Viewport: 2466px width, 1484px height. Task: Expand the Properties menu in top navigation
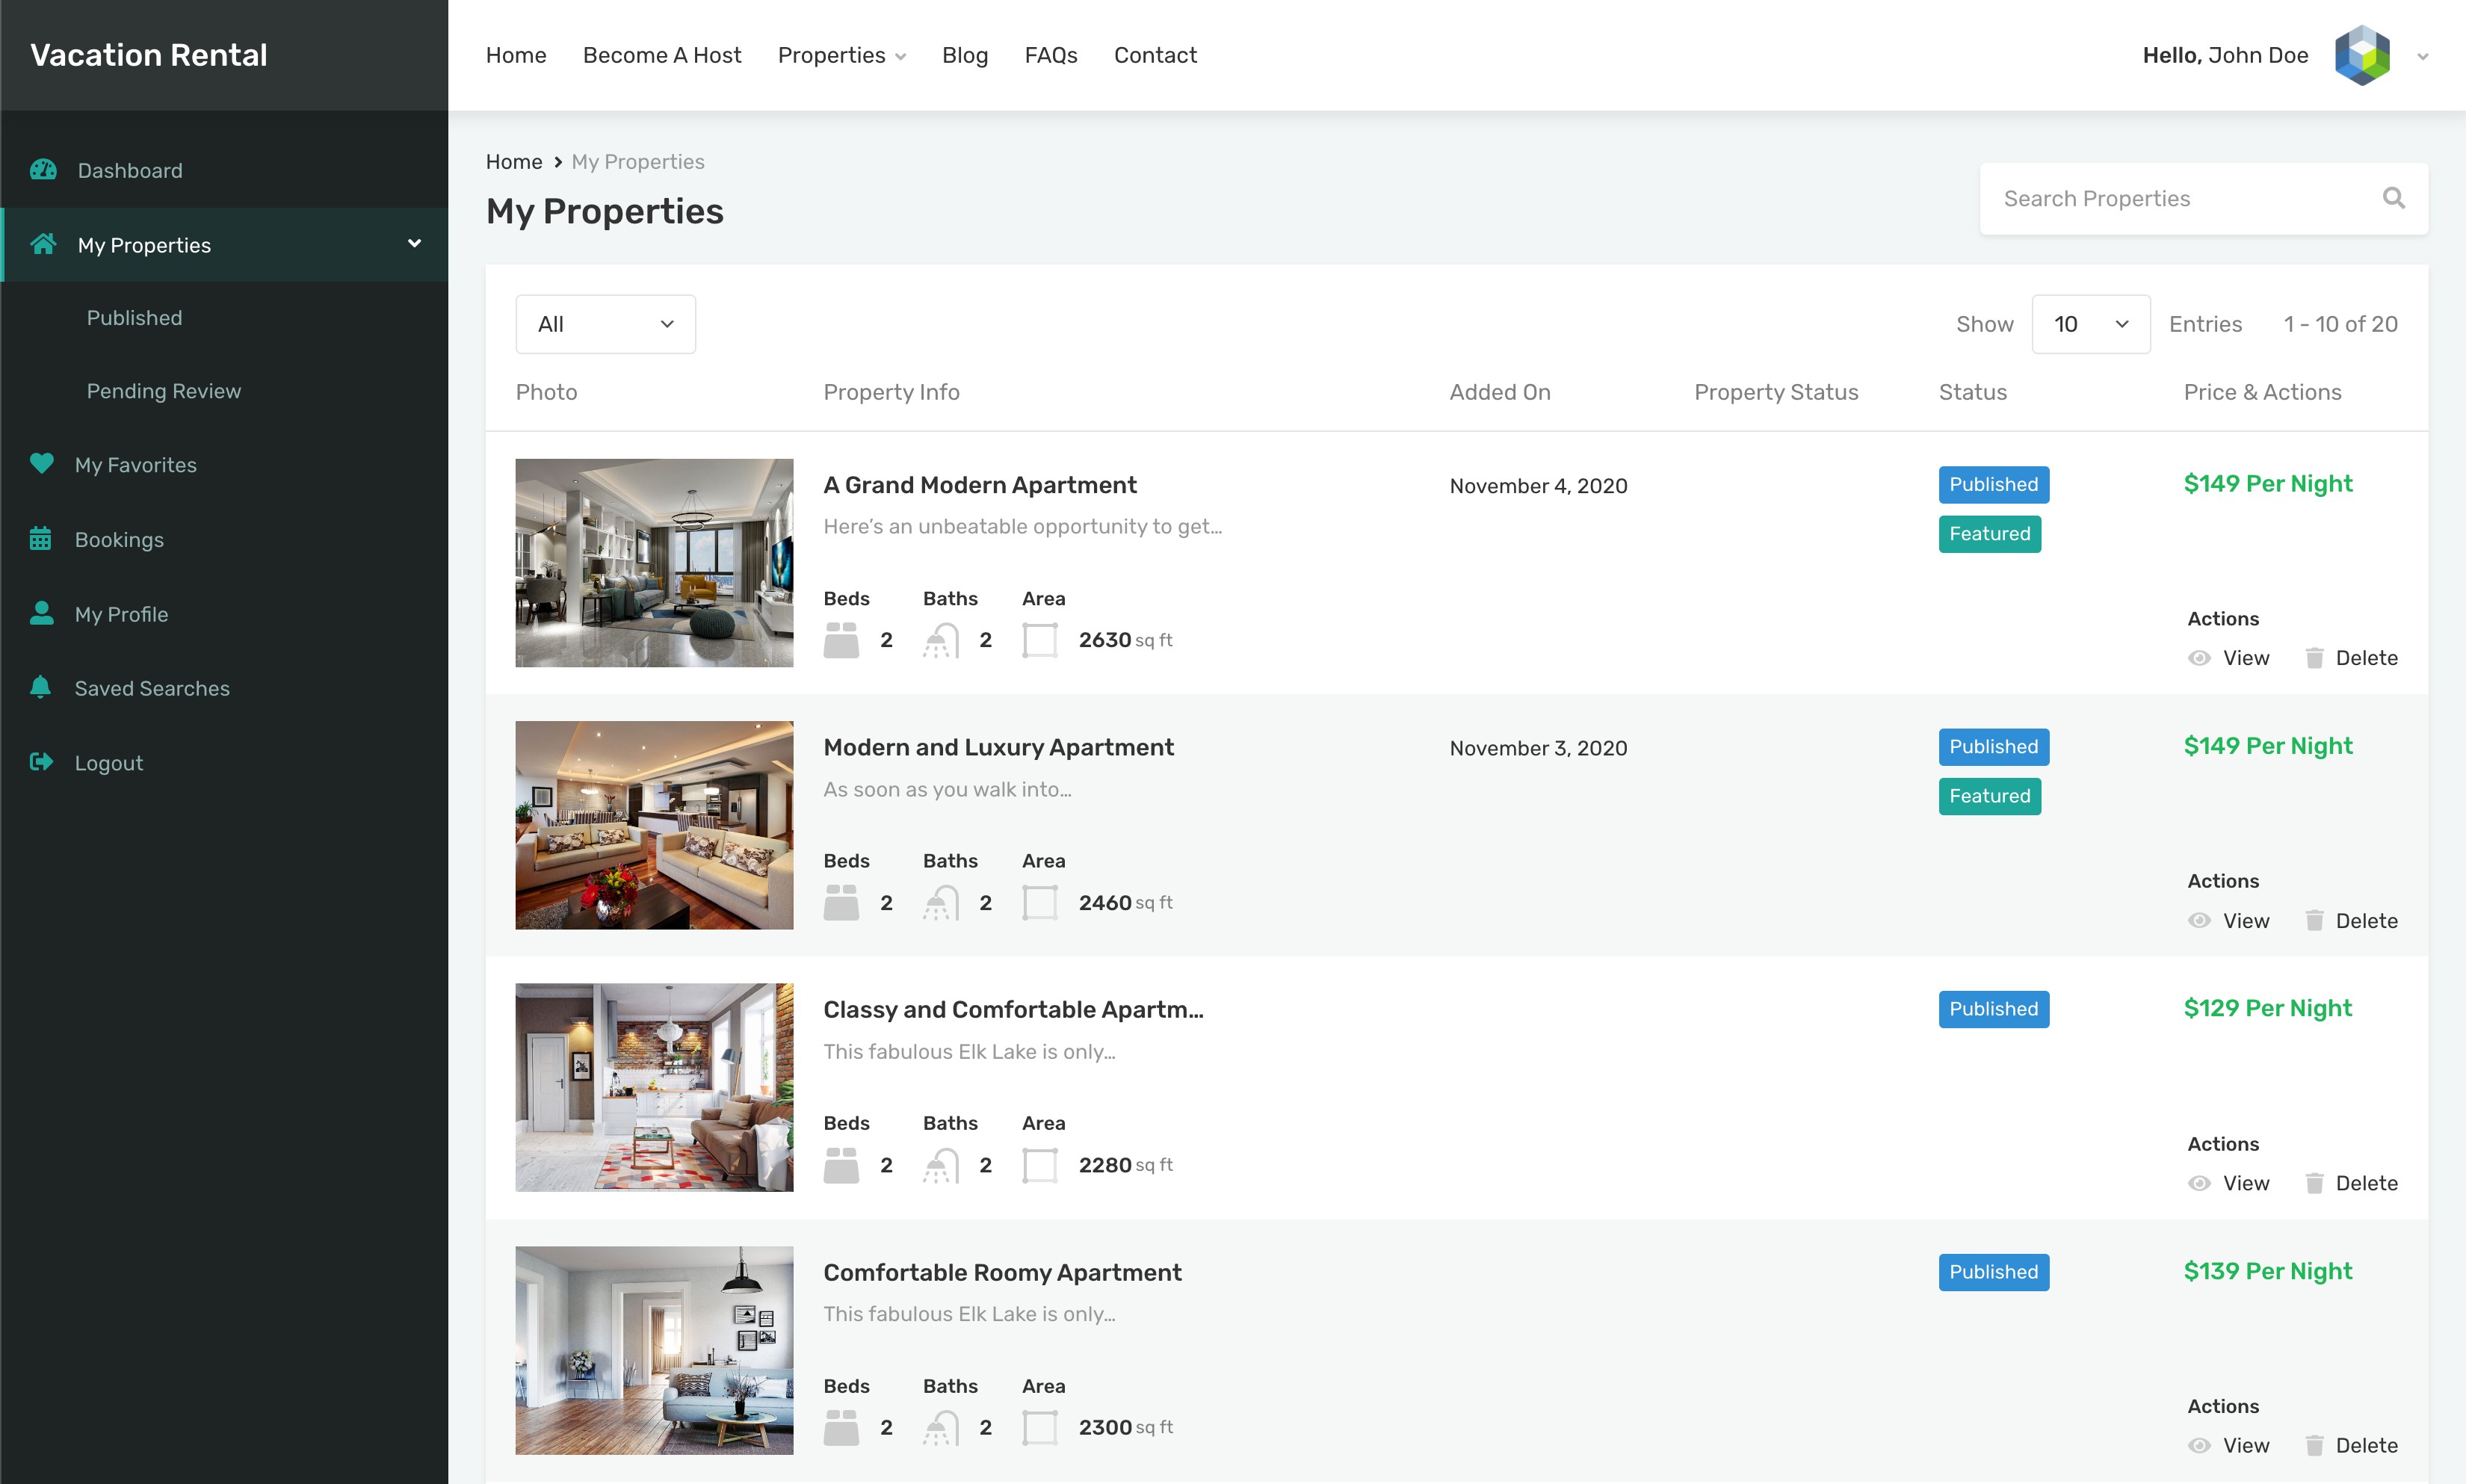[841, 55]
